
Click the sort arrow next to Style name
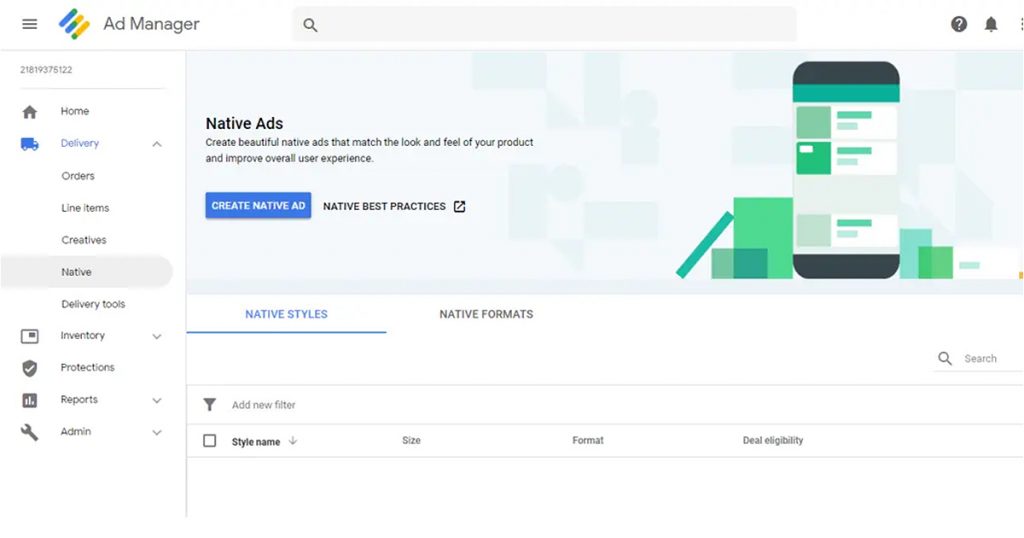(x=293, y=441)
